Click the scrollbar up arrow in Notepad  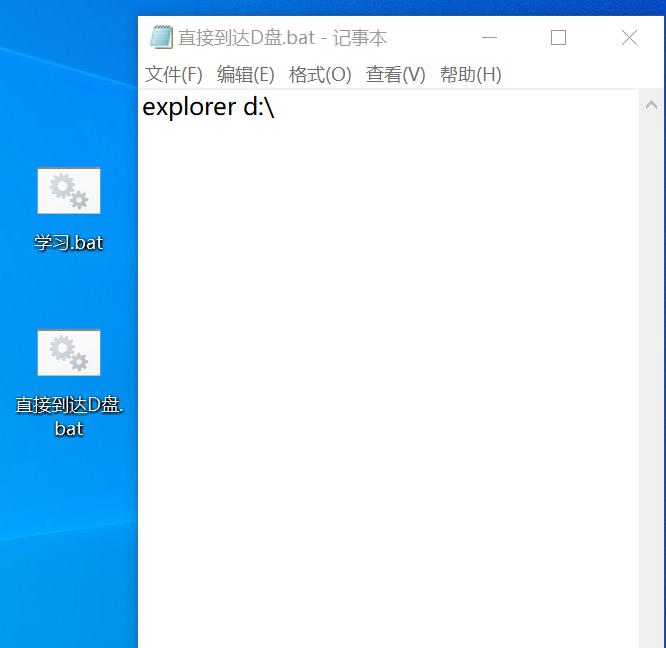tap(651, 105)
